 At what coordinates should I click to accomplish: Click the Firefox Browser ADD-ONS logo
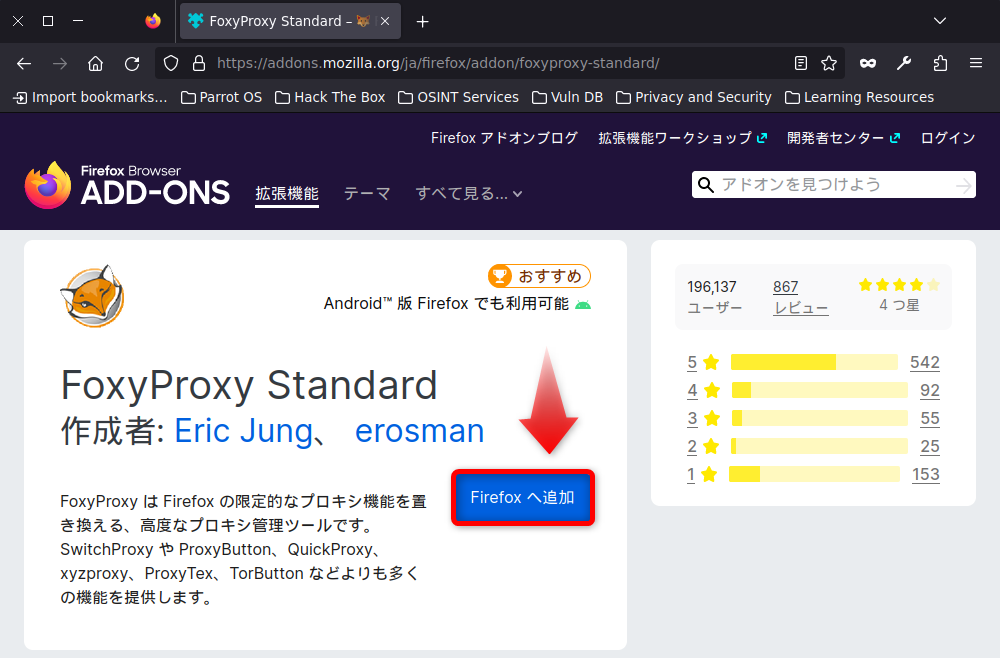[x=127, y=185]
